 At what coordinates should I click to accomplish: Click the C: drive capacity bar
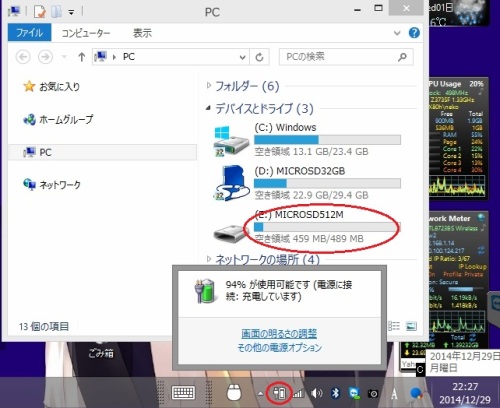[327, 139]
